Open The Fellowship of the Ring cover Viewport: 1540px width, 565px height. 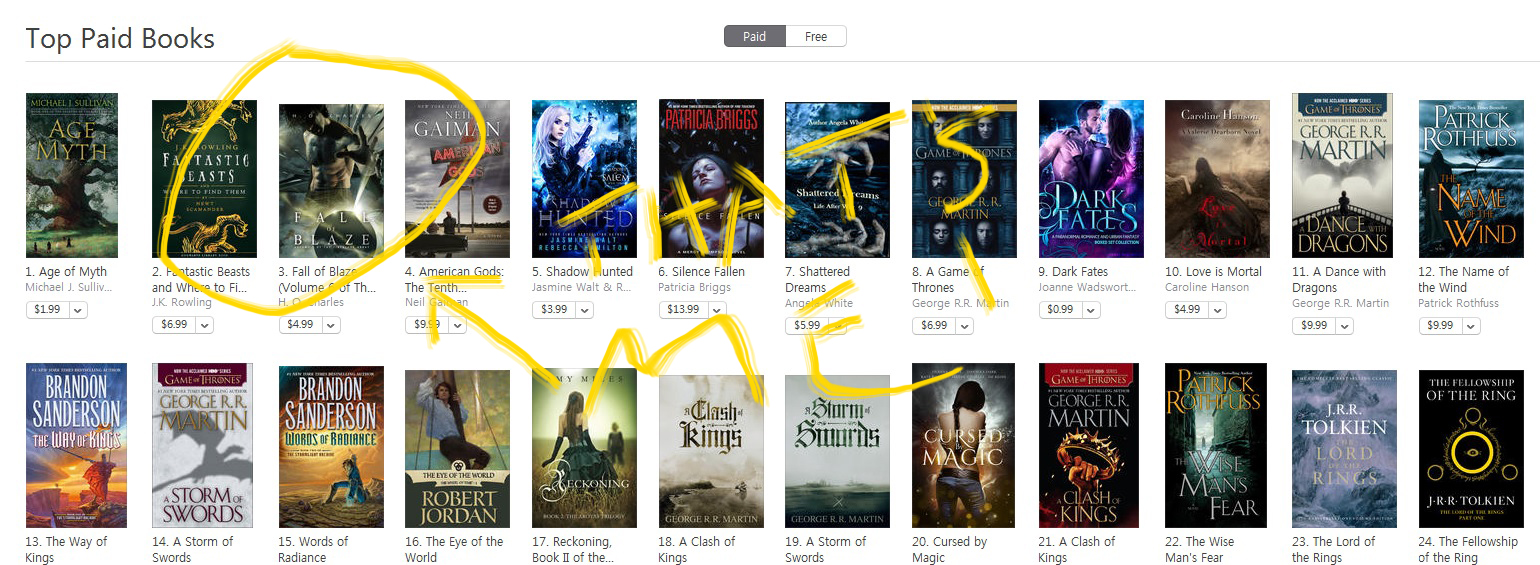[1471, 449]
